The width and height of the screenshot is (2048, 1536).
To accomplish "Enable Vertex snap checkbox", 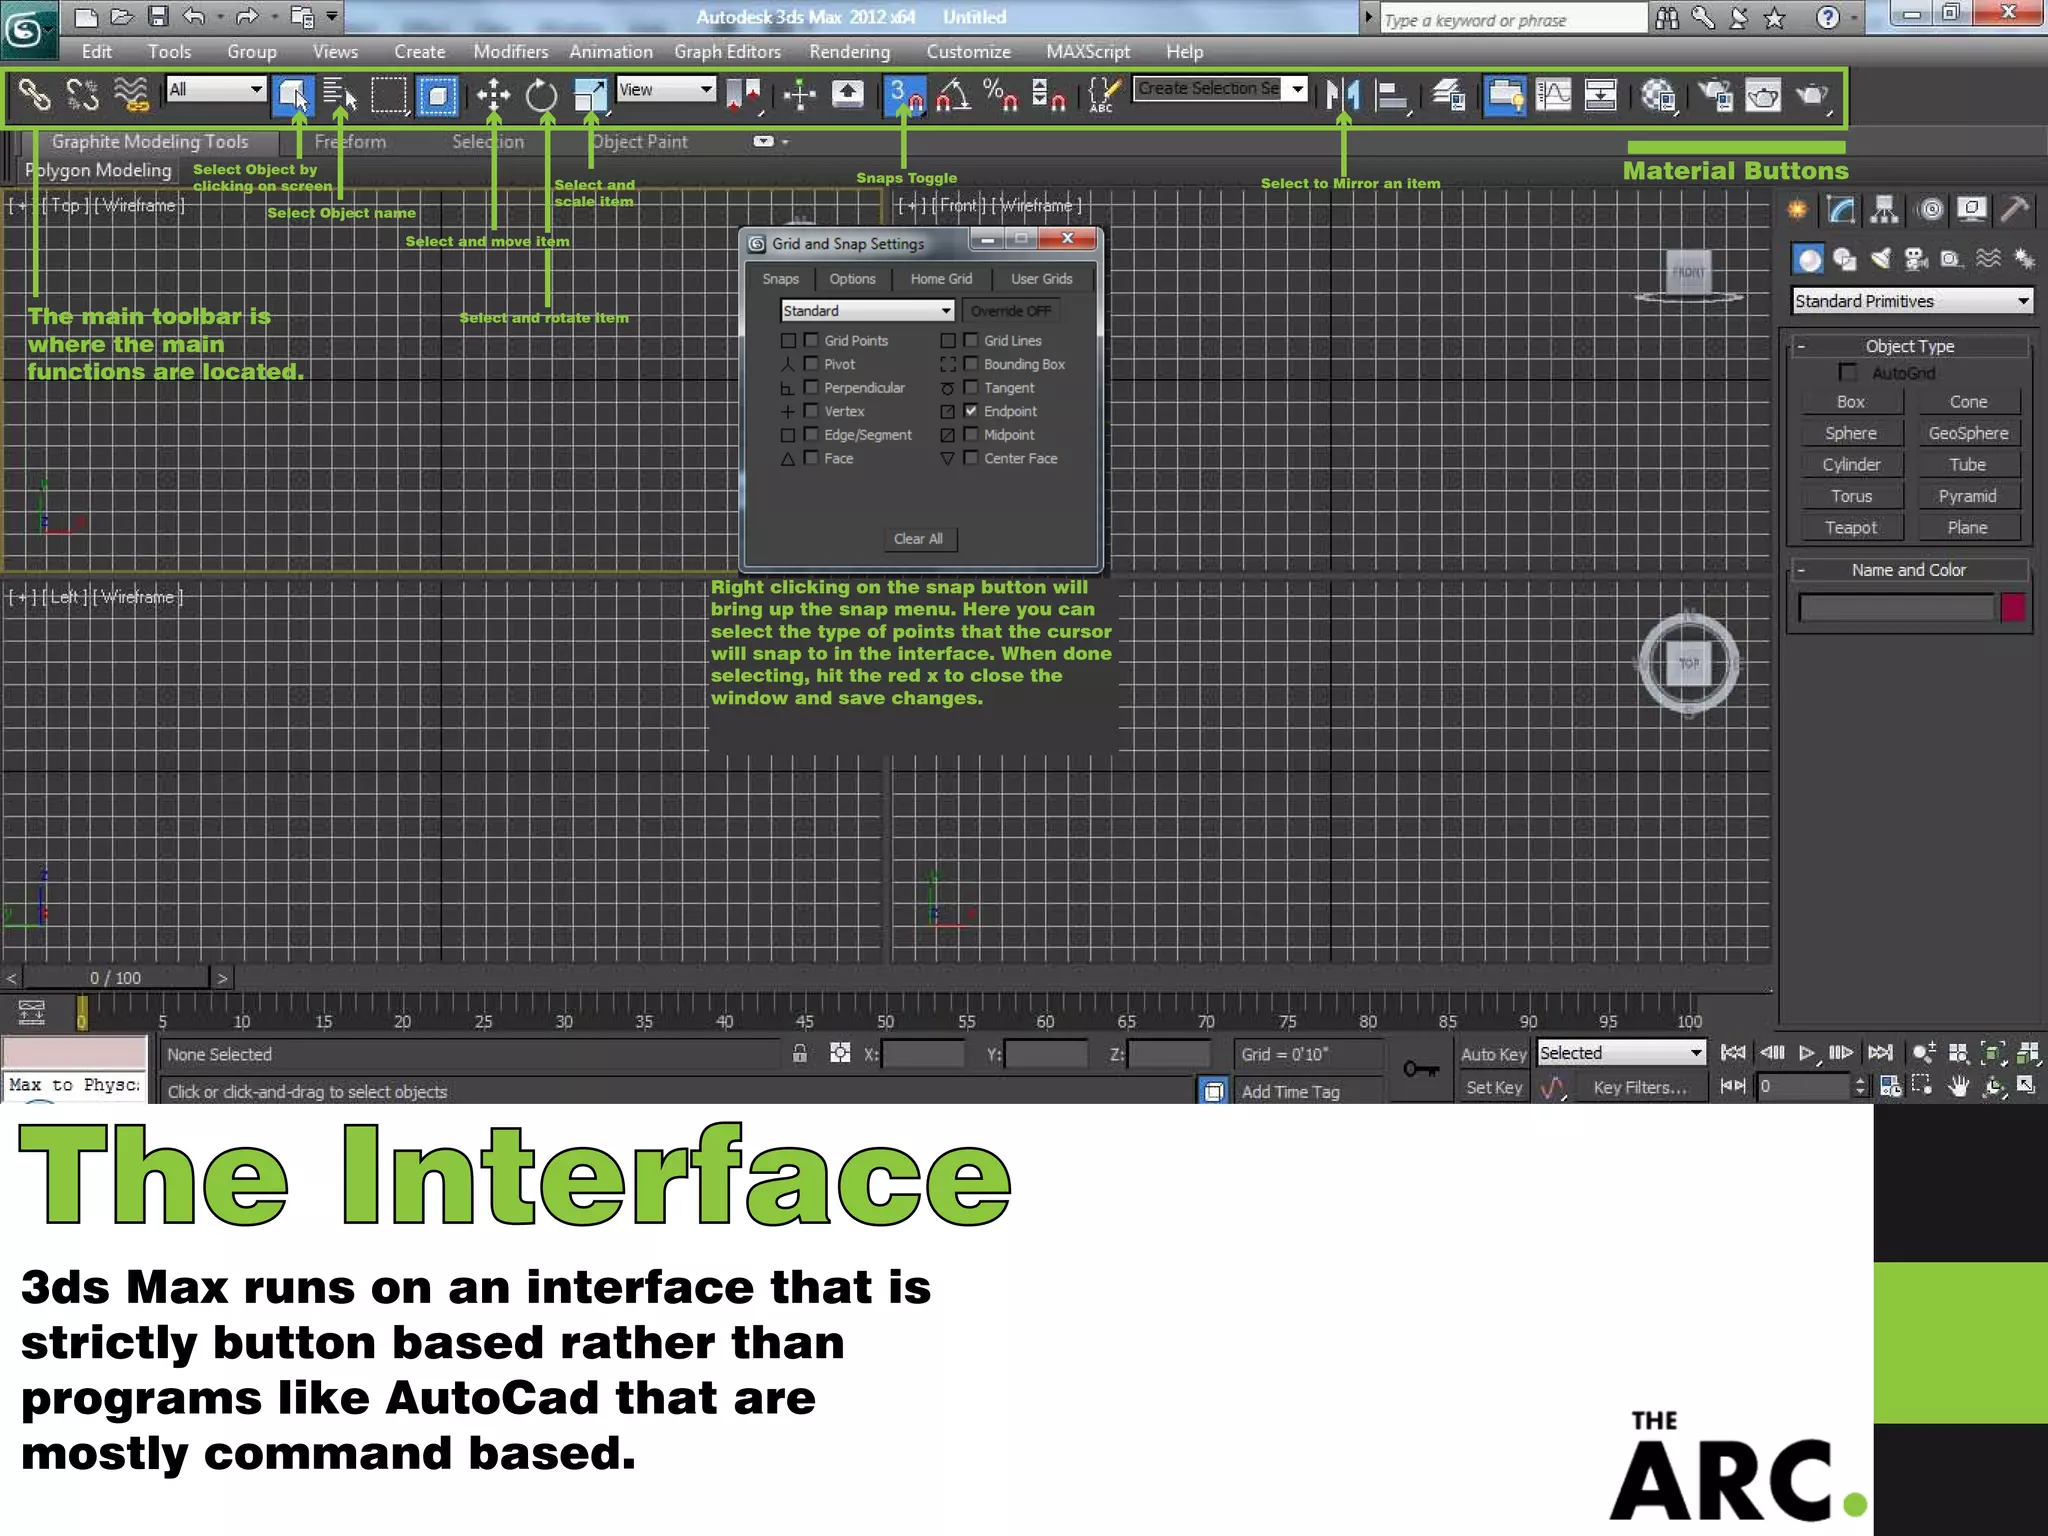I will [x=811, y=411].
